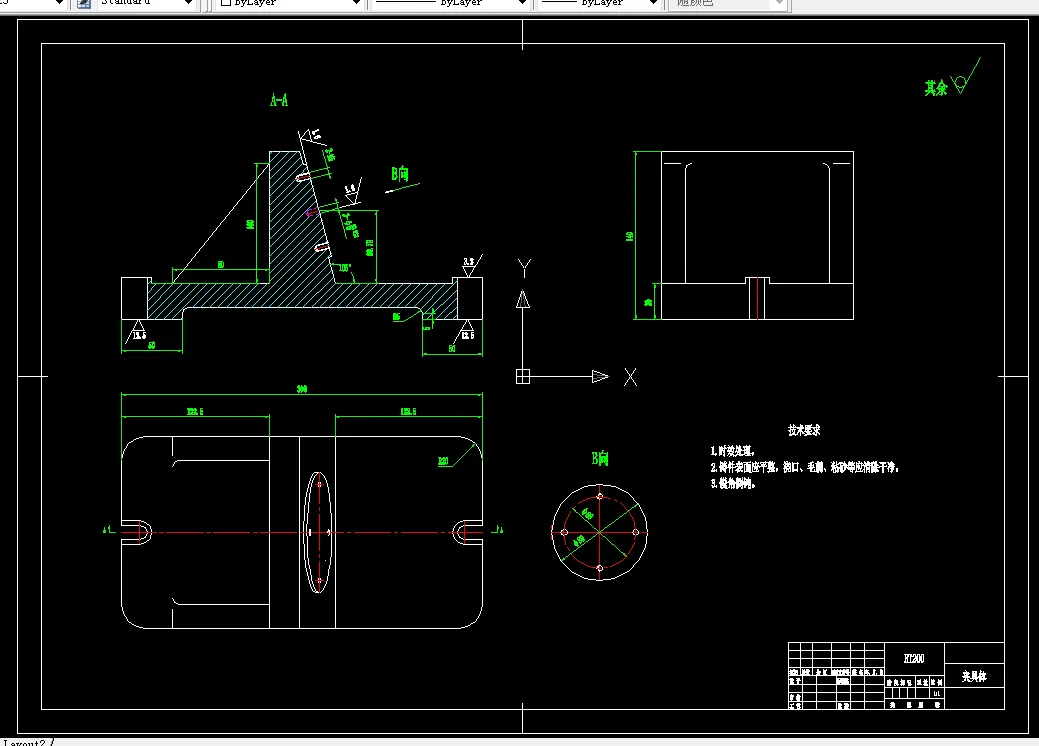This screenshot has width=1039, height=746.
Task: Select the red centerline in the right side view
Action: point(757,298)
